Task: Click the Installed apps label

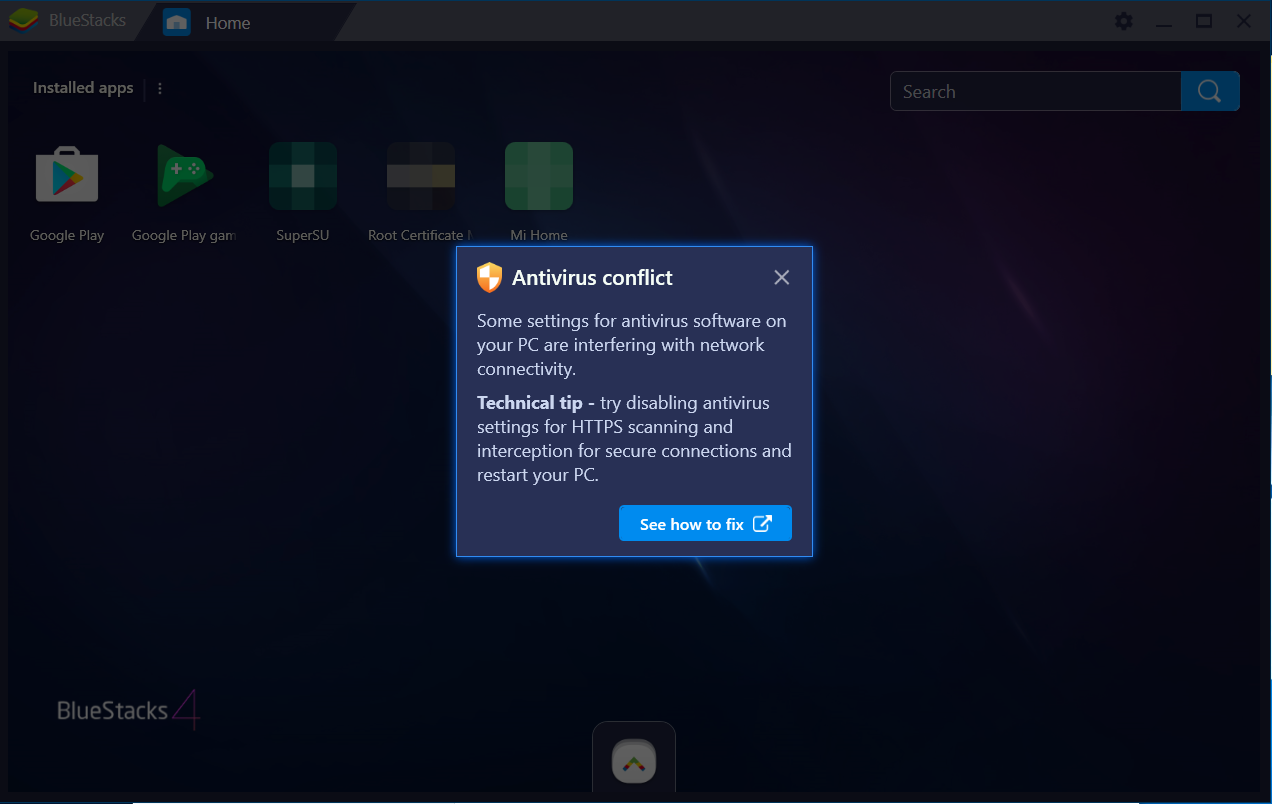Action: click(83, 88)
